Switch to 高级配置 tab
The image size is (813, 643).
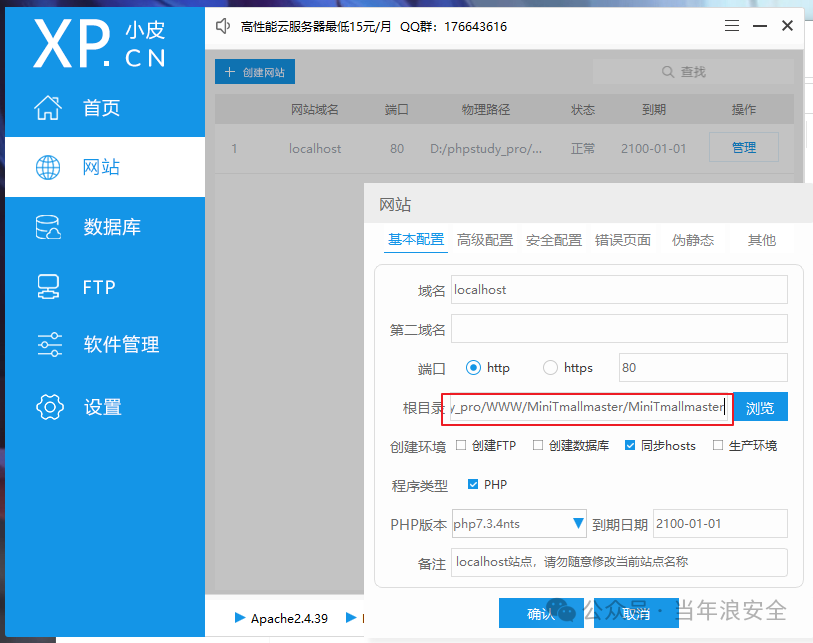[485, 240]
